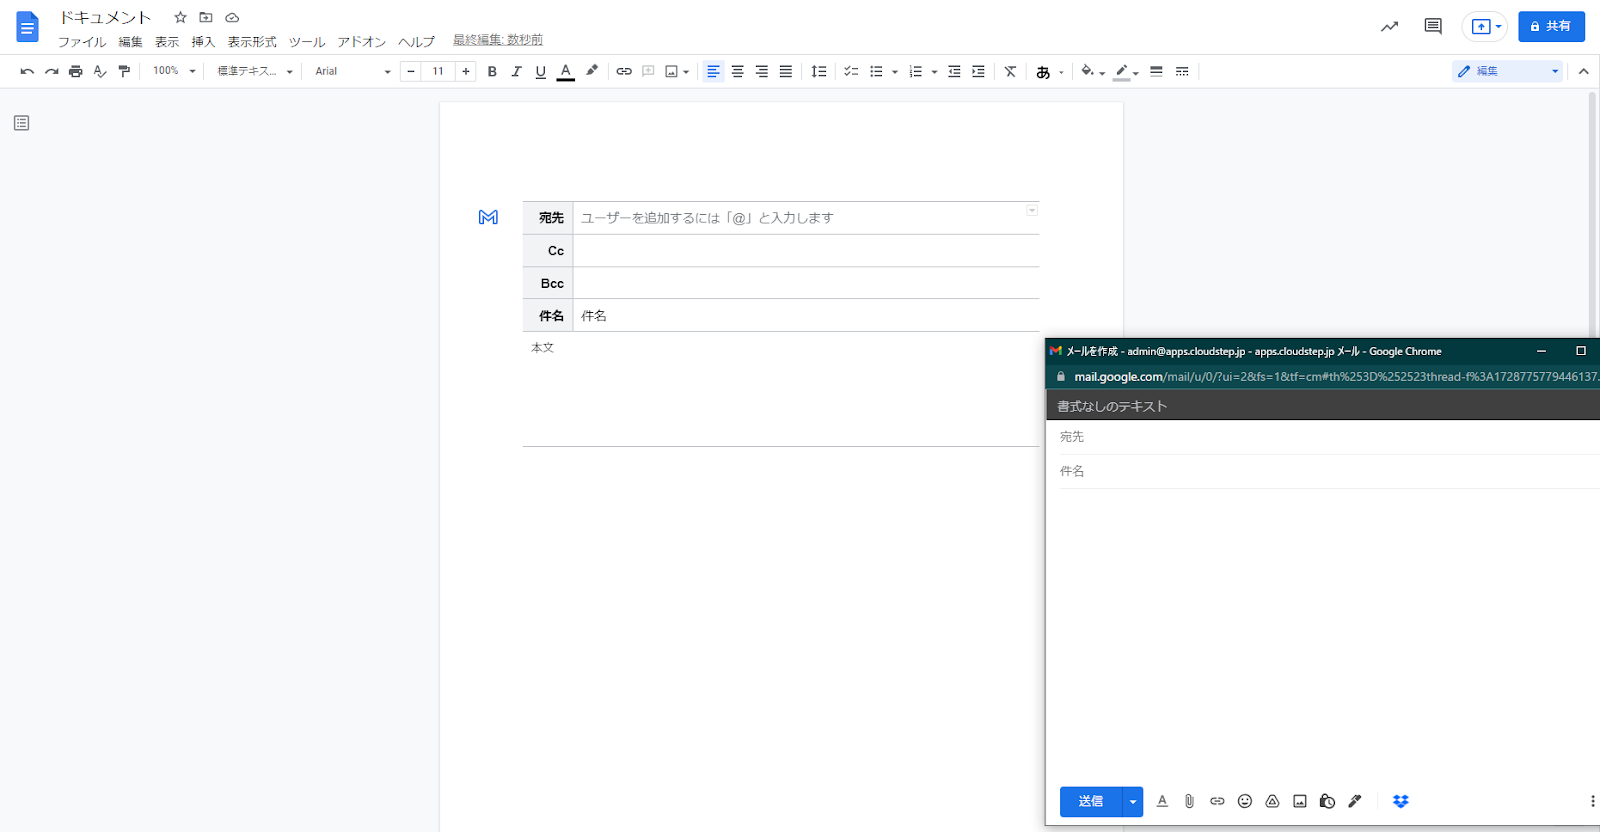Insert emoji in the Gmail compose window
The image size is (1600, 832).
pos(1245,801)
